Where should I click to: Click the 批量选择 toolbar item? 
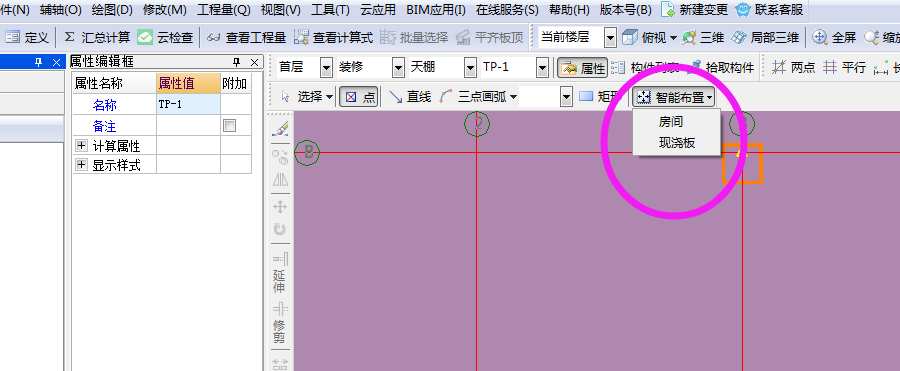[413, 38]
